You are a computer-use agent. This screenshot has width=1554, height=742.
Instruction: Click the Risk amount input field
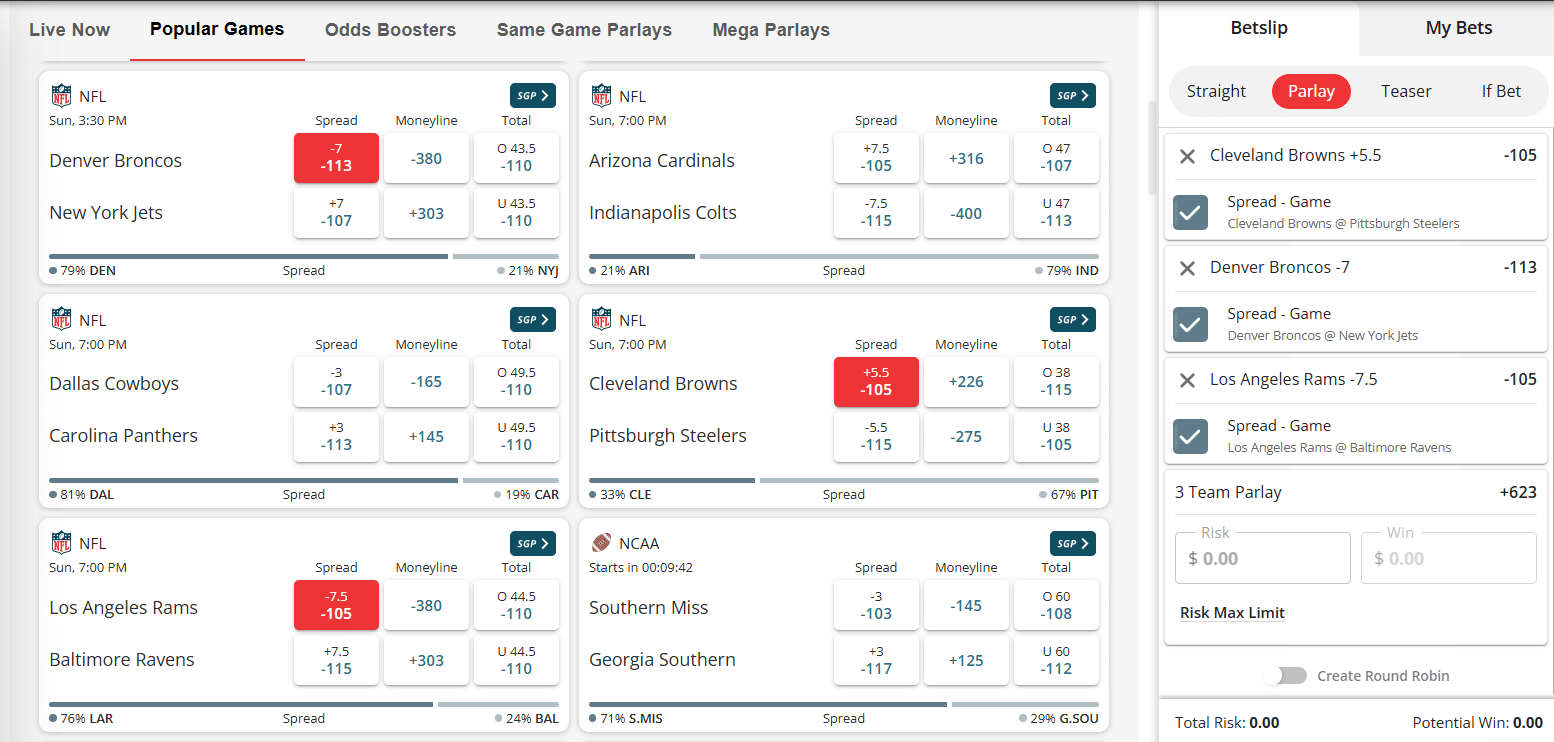1262,557
